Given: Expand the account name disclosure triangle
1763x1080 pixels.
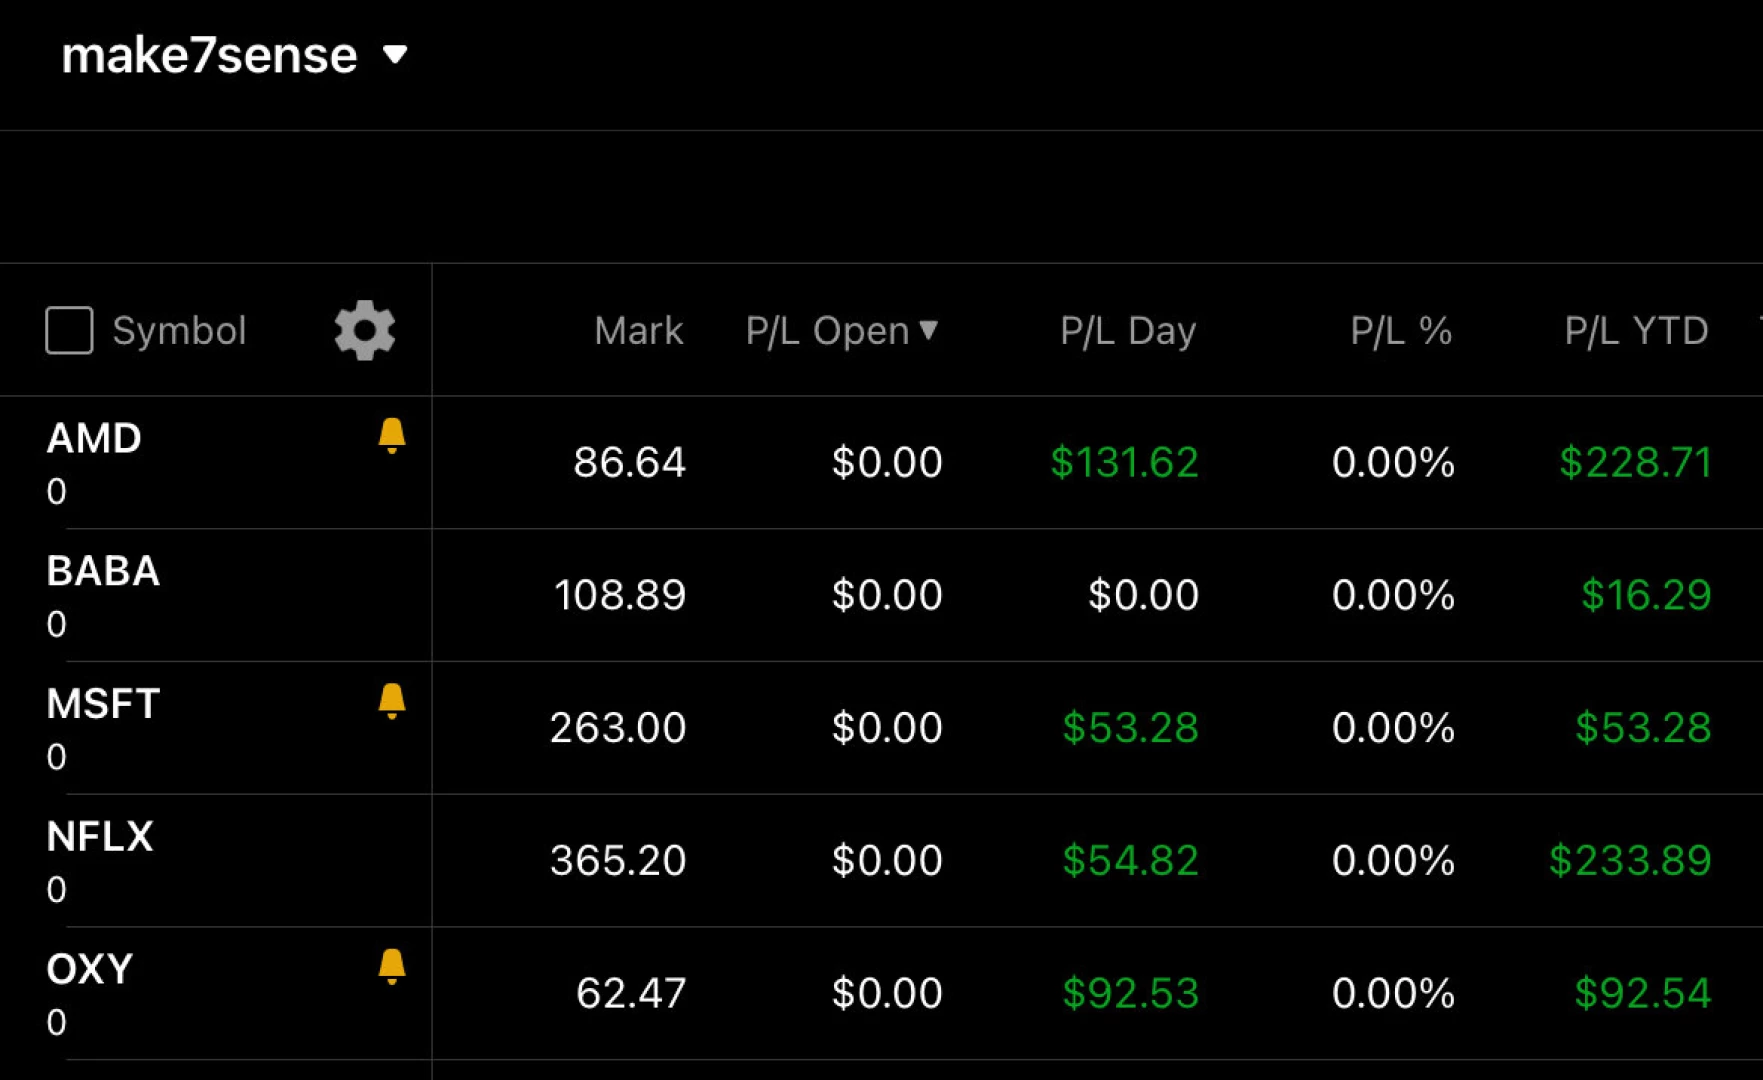Looking at the screenshot, I should pyautogui.click(x=394, y=55).
